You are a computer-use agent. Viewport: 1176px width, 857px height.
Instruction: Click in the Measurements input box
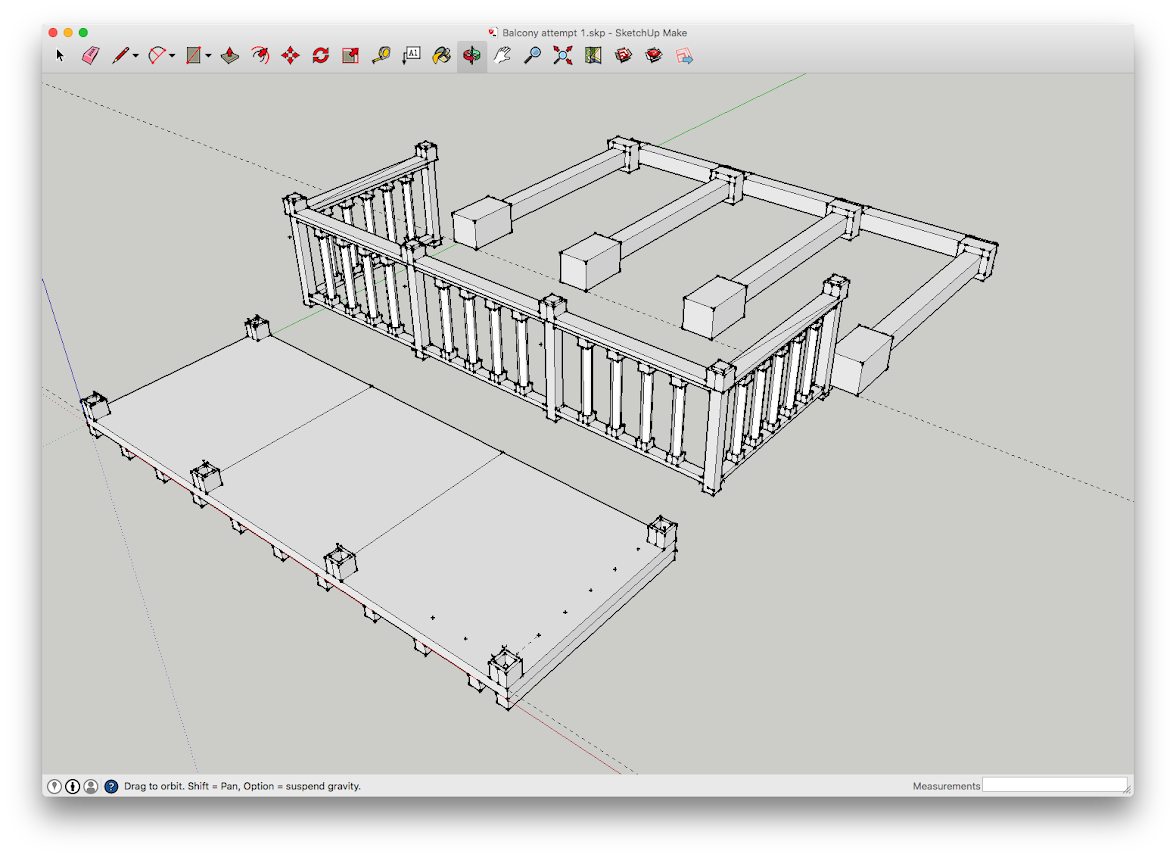pos(1054,786)
